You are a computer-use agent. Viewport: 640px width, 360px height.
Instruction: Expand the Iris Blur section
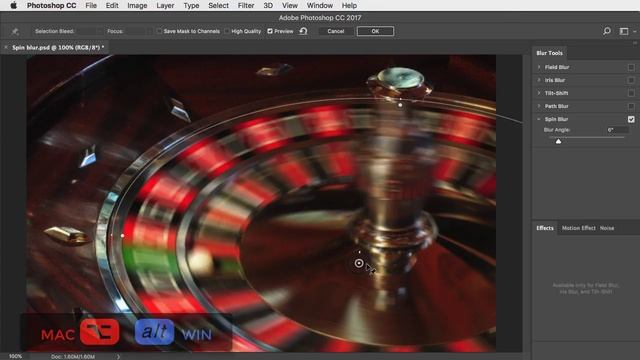tap(539, 80)
